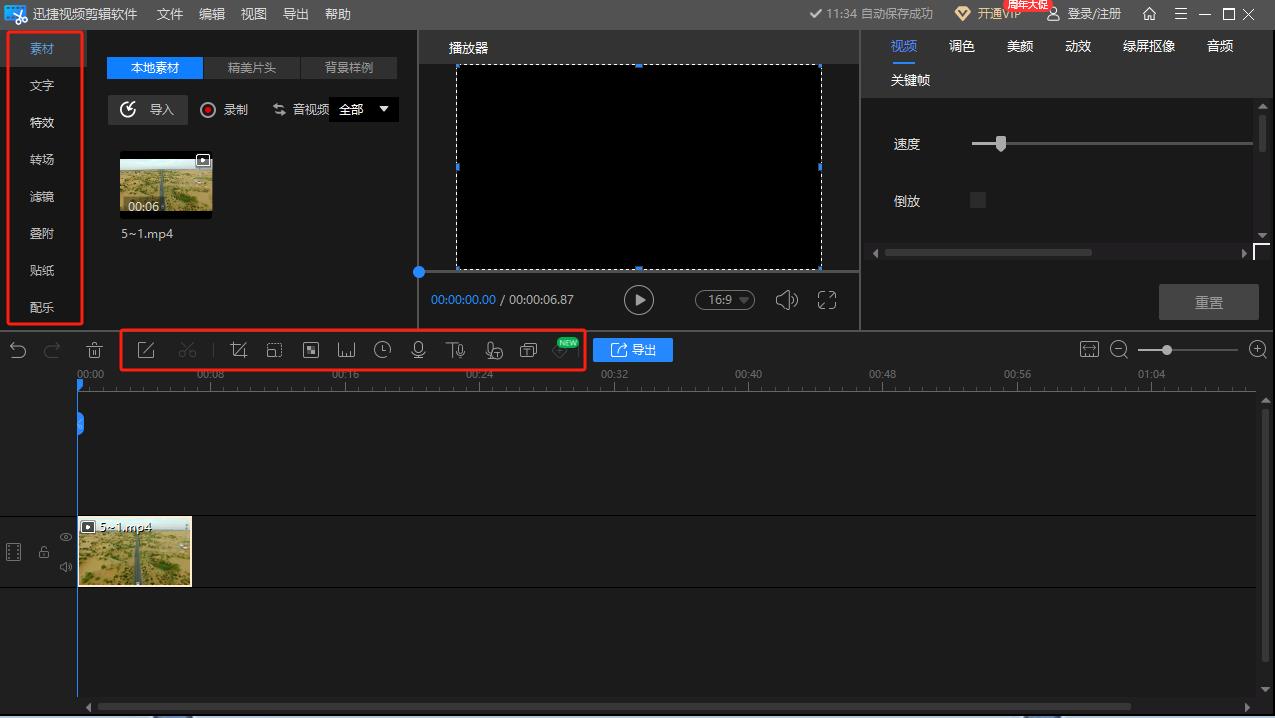Select 转场 in the left sidebar
Image resolution: width=1275 pixels, height=718 pixels.
pos(42,160)
